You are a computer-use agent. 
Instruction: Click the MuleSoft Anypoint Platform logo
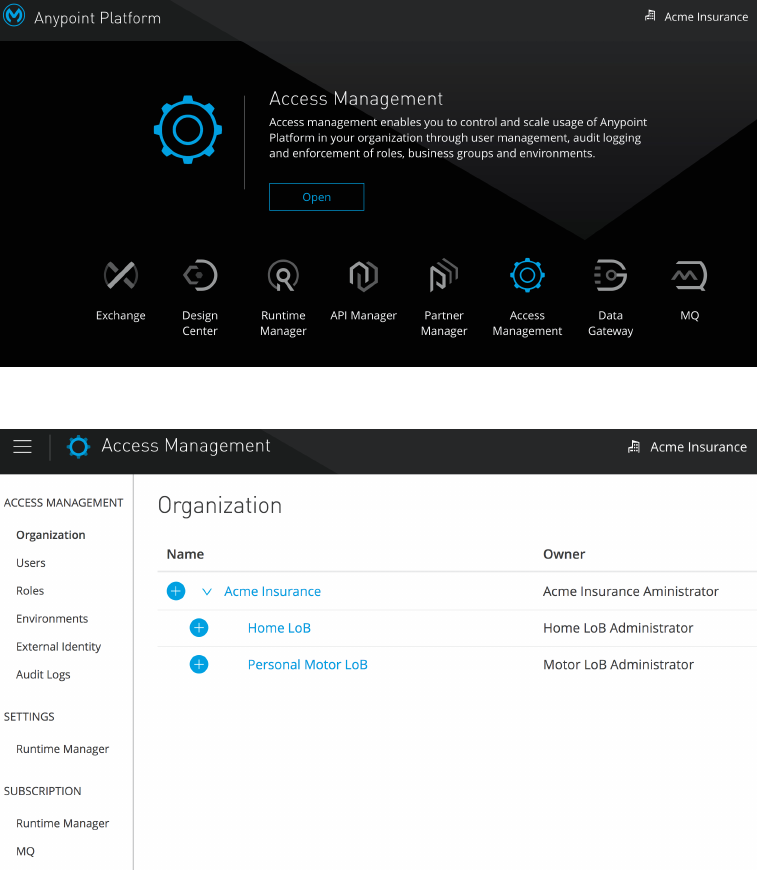14,15
